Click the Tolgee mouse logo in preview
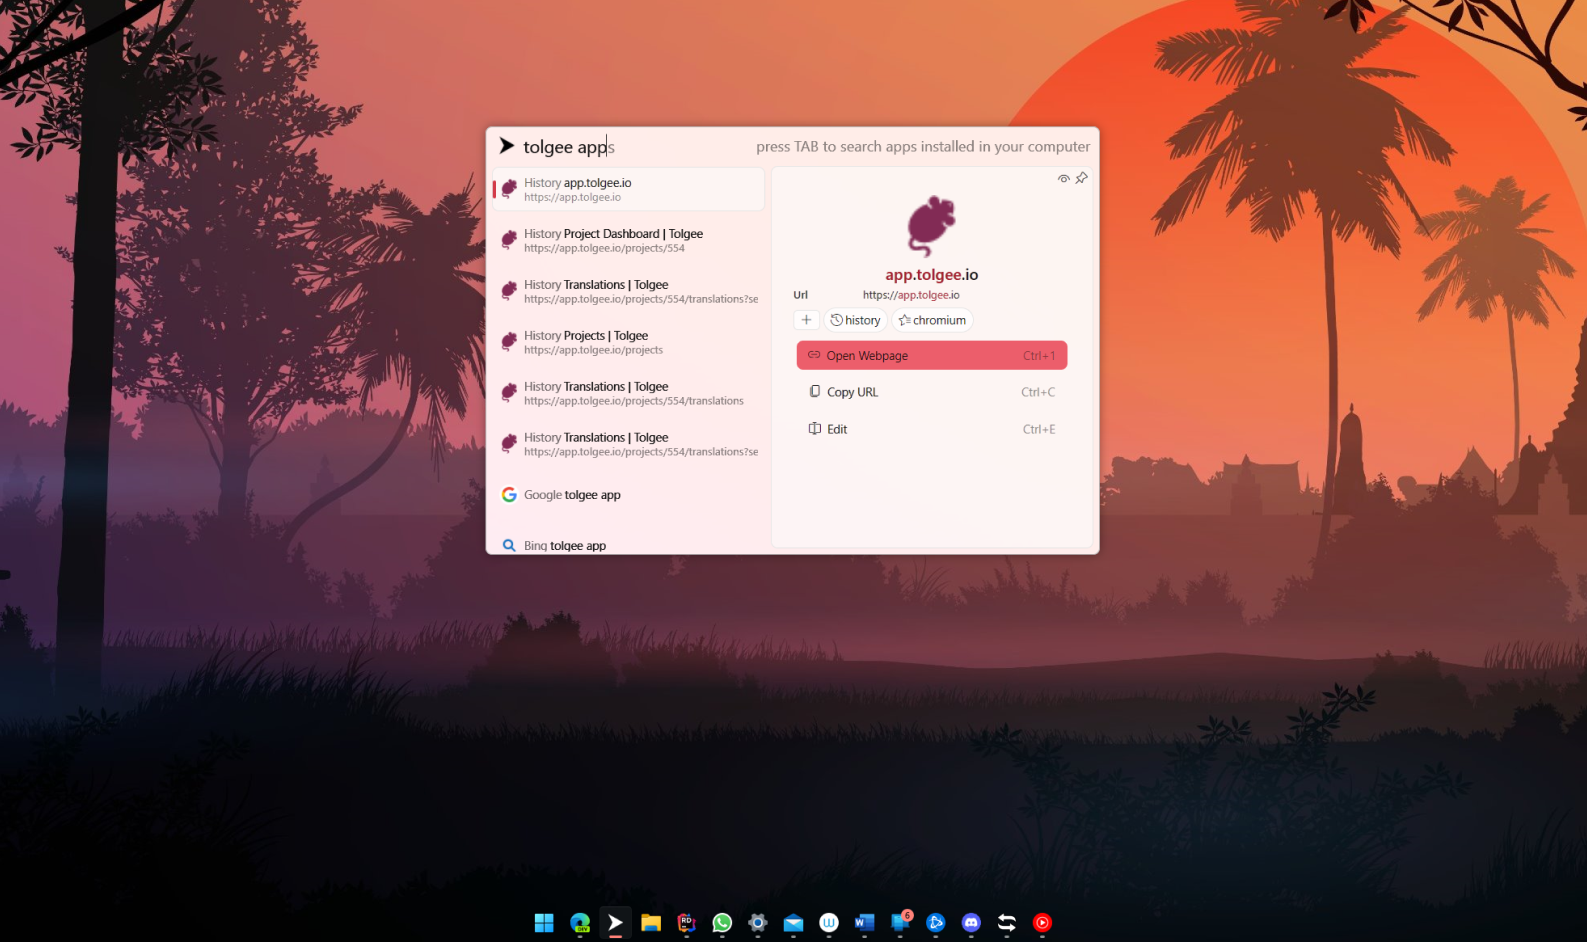 (931, 226)
